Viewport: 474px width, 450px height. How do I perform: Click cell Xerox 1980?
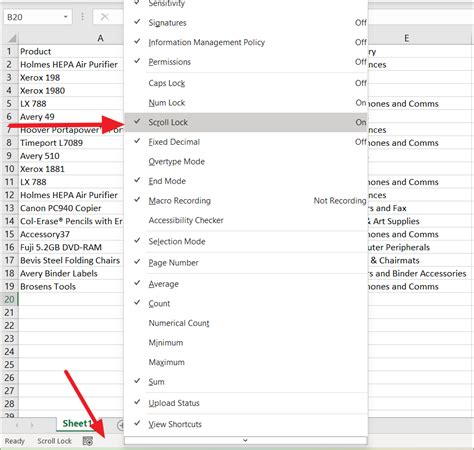click(x=71, y=91)
